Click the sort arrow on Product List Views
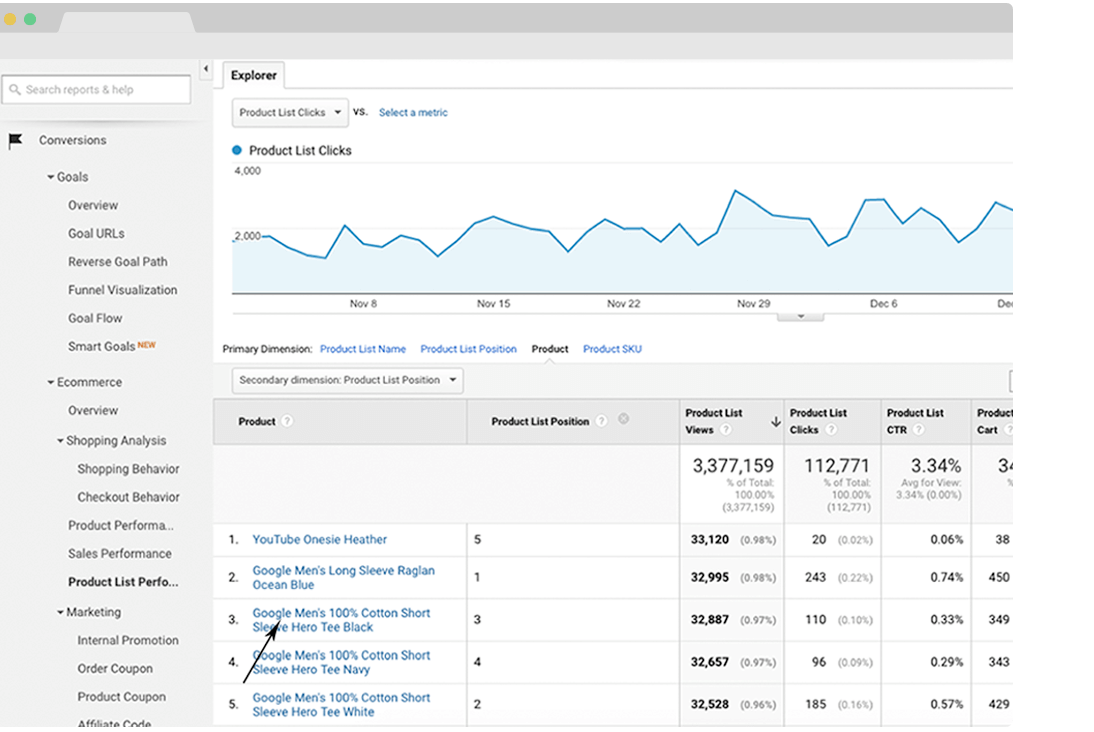The image size is (1094, 732). click(x=775, y=422)
